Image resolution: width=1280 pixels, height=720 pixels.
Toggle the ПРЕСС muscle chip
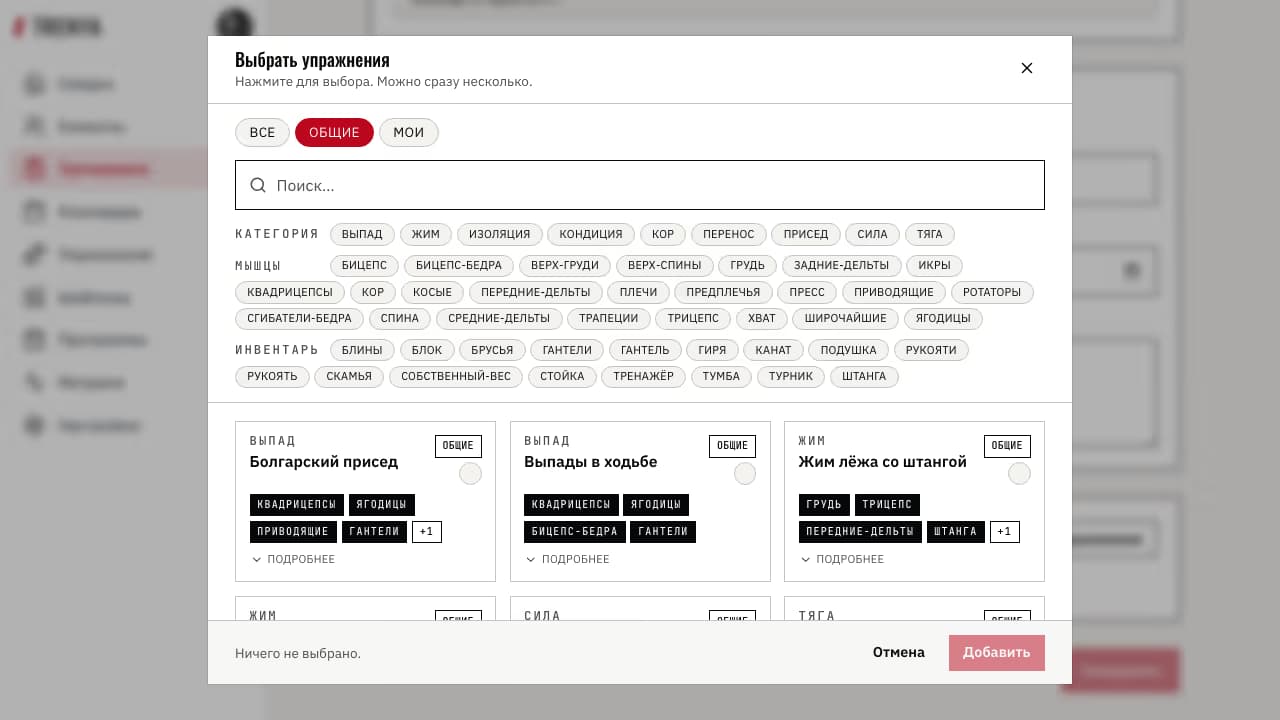point(807,292)
